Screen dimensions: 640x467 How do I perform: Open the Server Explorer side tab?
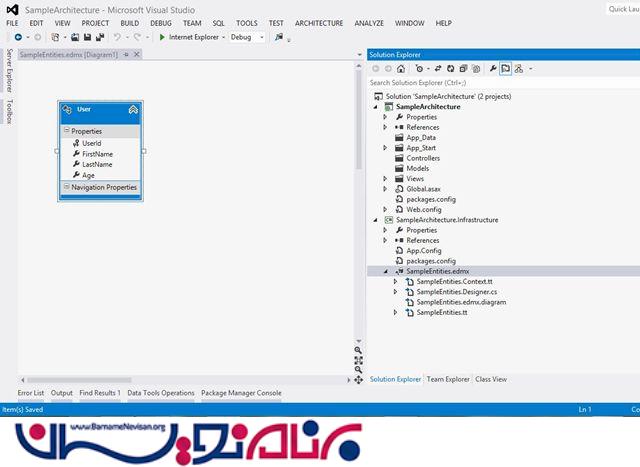pyautogui.click(x=9, y=70)
